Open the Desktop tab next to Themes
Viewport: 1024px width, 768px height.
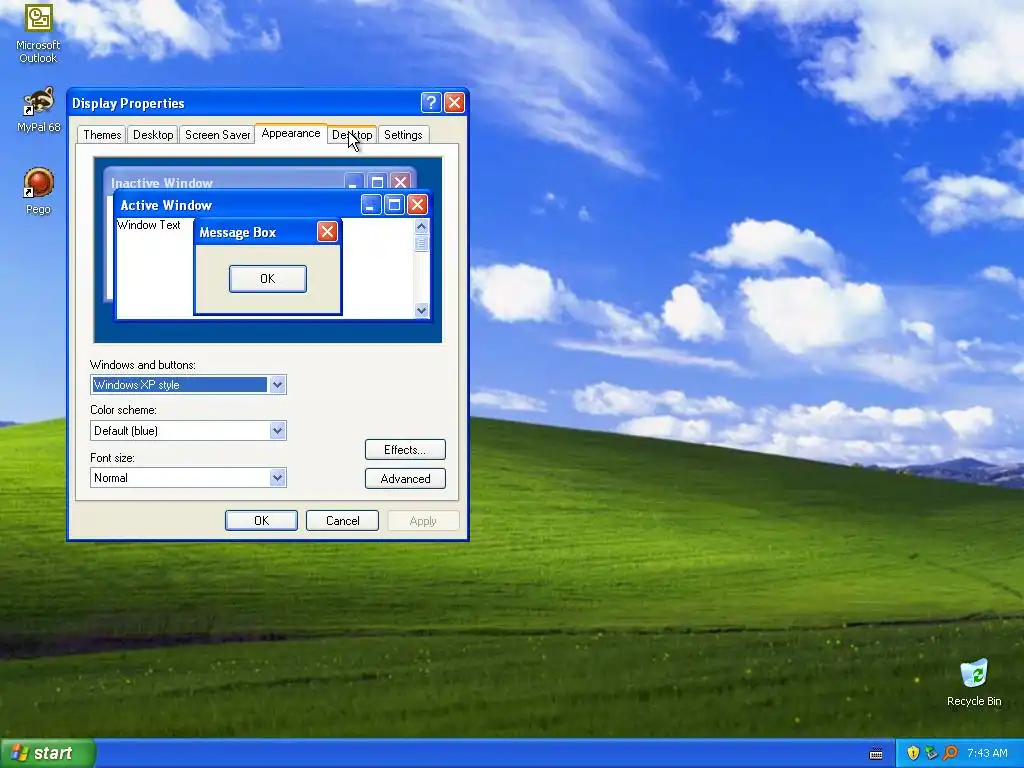[153, 135]
